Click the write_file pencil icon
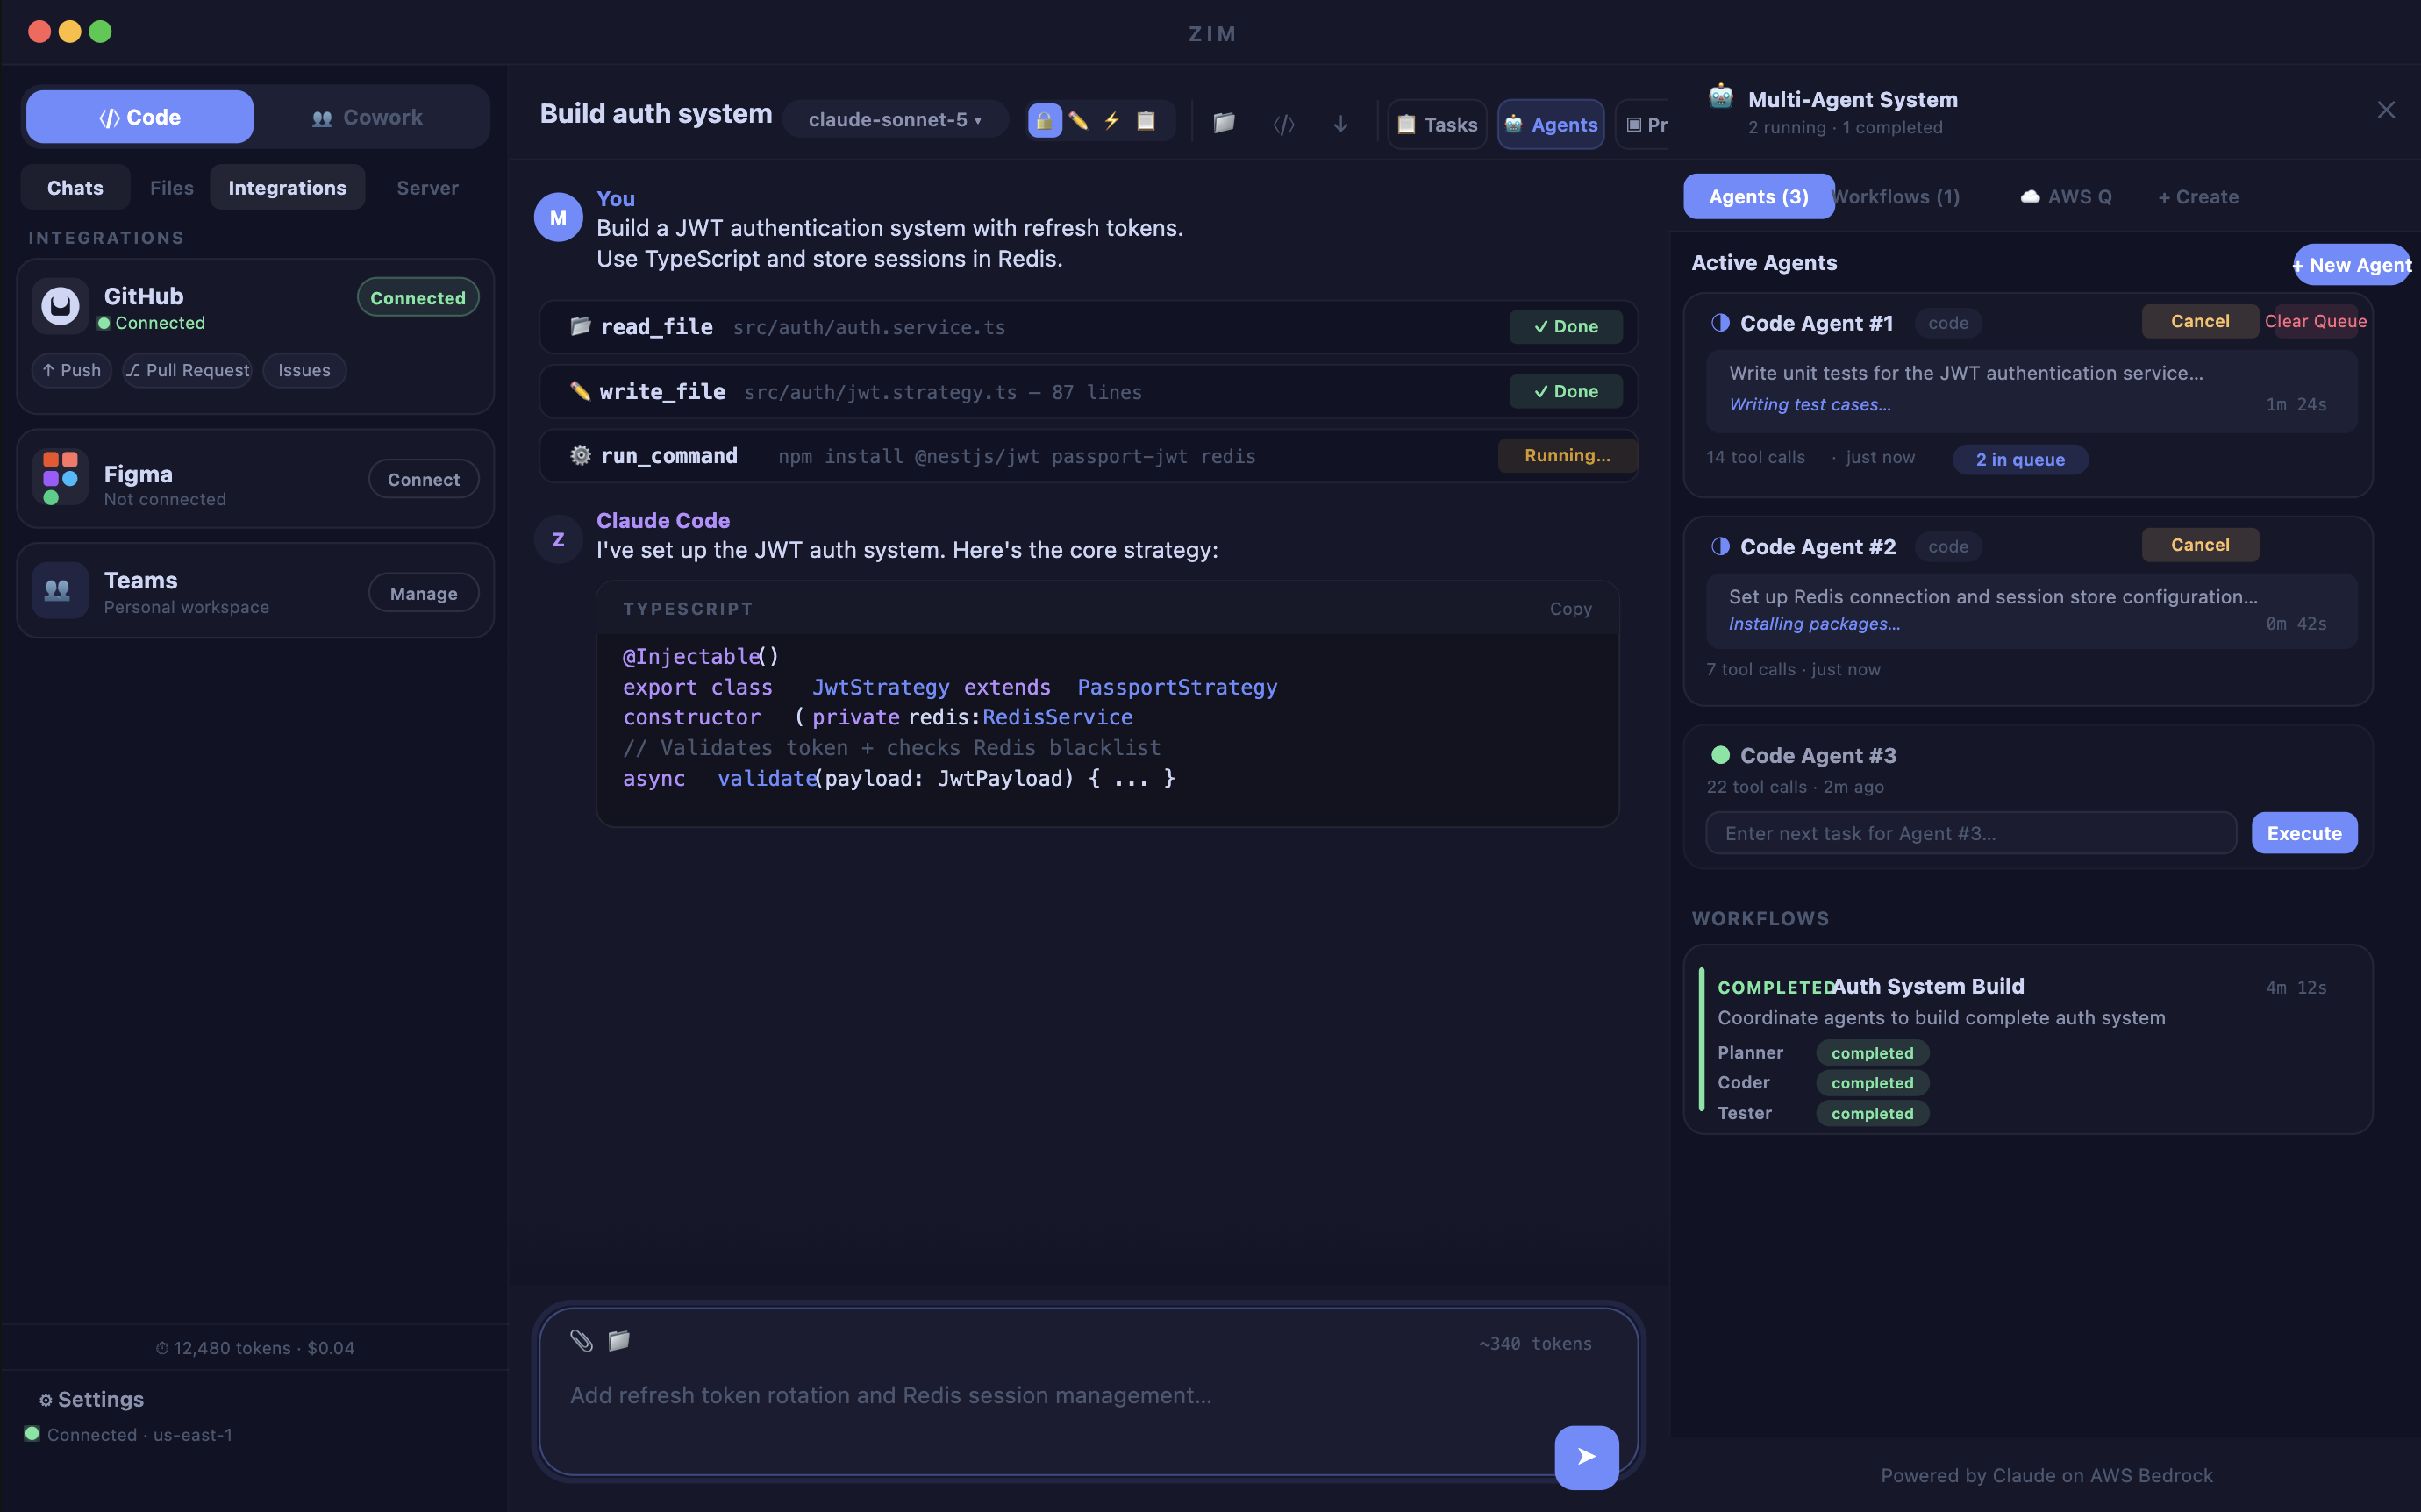The height and width of the screenshot is (1512, 2421). point(580,391)
